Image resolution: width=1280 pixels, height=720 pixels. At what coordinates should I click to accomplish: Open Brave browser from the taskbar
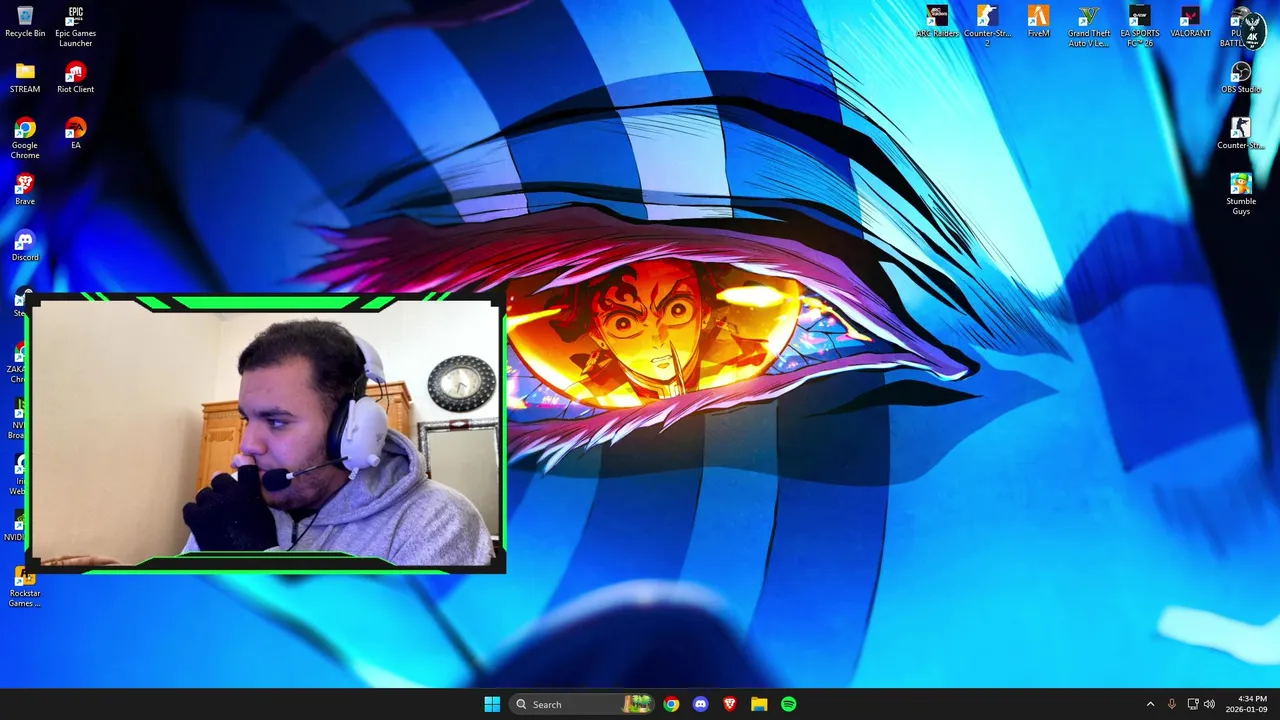tap(730, 704)
